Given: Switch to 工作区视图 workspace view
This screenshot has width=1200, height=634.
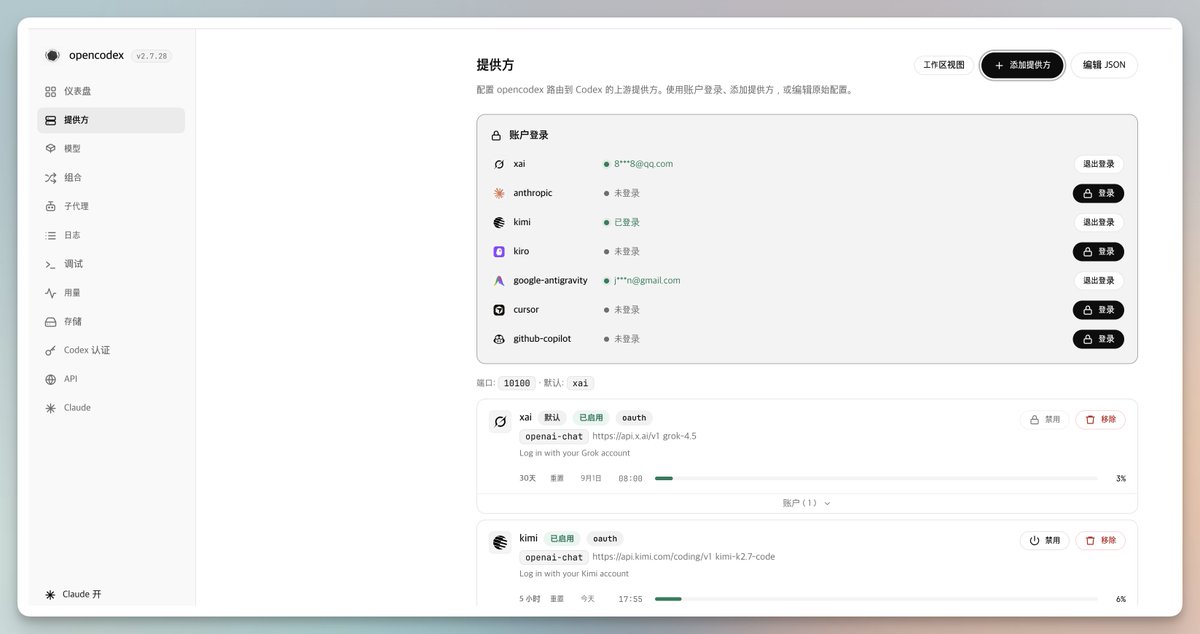Looking at the screenshot, I should [944, 65].
